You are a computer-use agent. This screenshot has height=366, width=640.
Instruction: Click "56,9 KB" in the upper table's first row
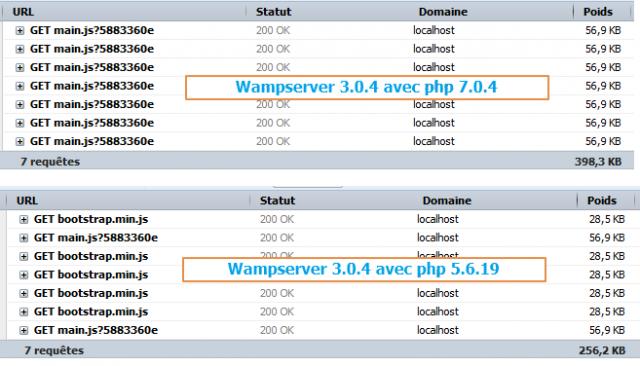coord(603,31)
